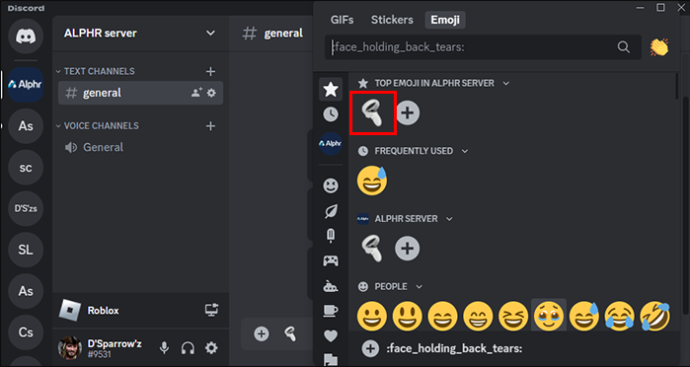Image resolution: width=690 pixels, height=367 pixels.
Task: Jump to Activities game controller category
Action: [x=330, y=261]
